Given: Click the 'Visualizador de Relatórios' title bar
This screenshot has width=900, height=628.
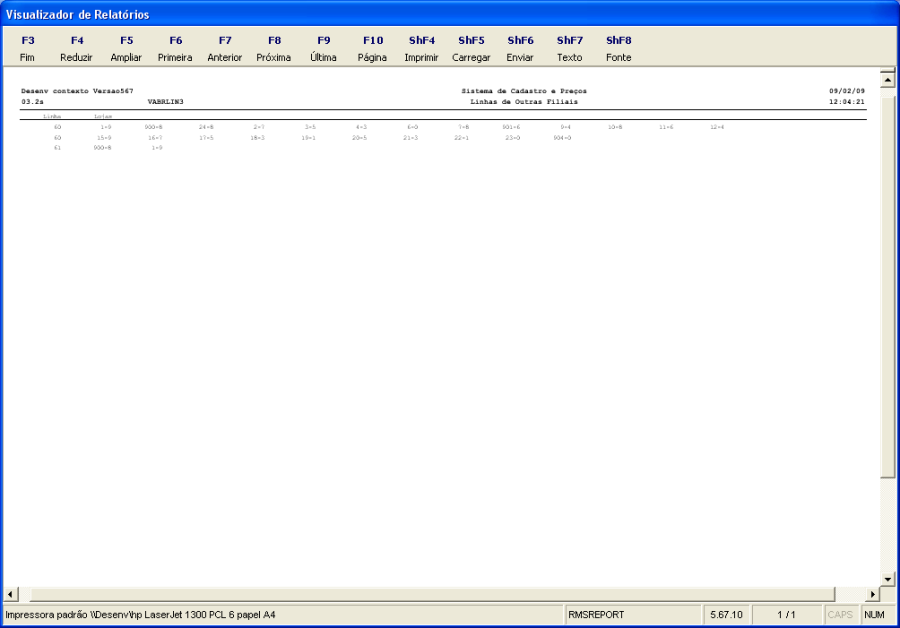Looking at the screenshot, I should click(450, 14).
